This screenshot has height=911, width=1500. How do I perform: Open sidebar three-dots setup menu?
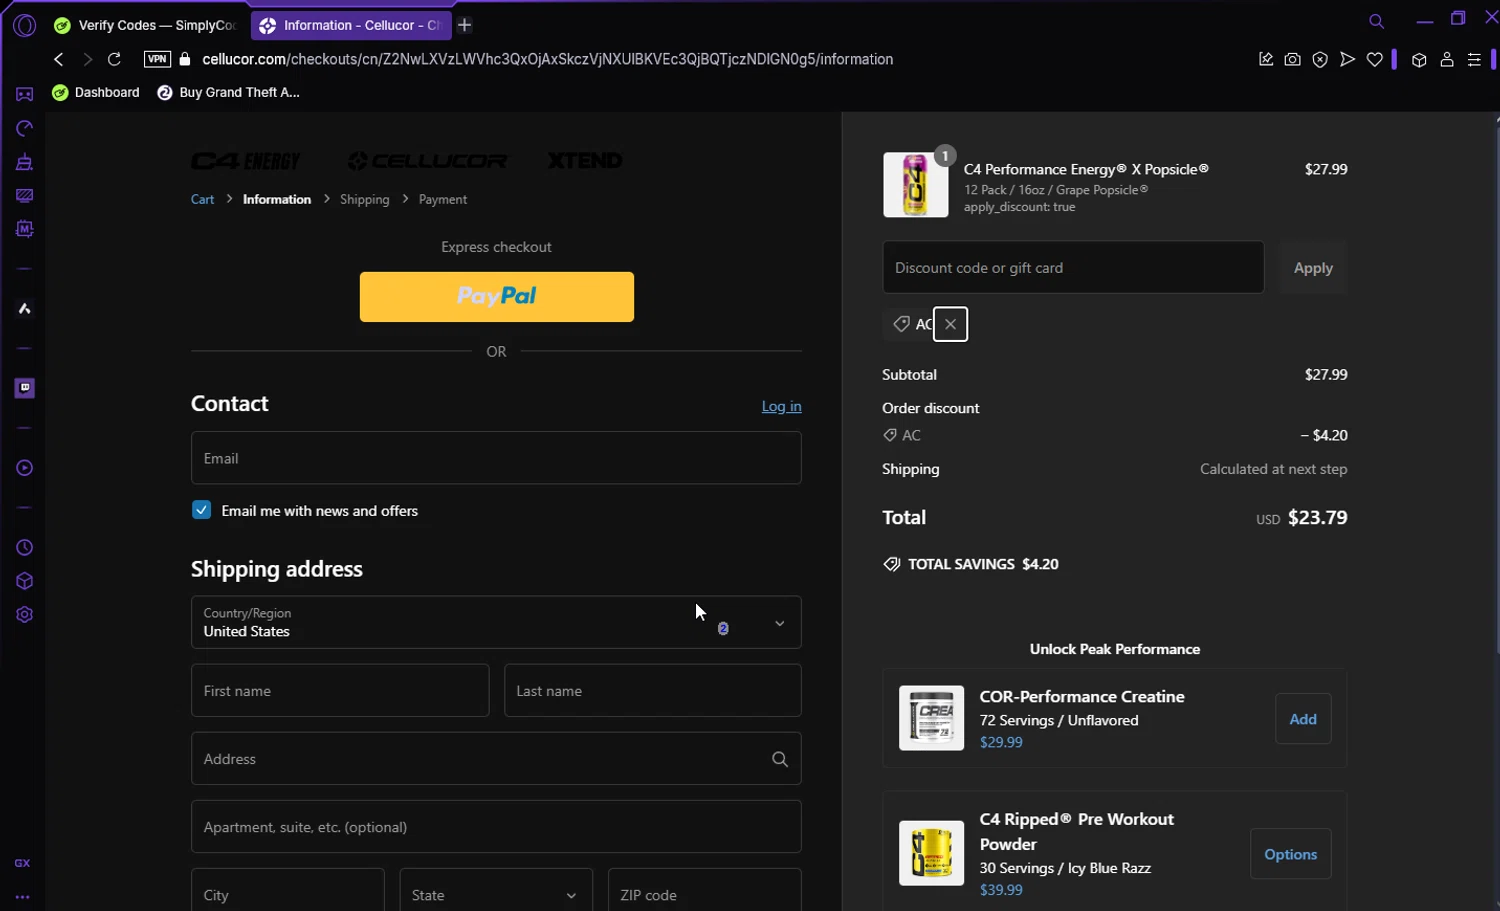(x=22, y=897)
